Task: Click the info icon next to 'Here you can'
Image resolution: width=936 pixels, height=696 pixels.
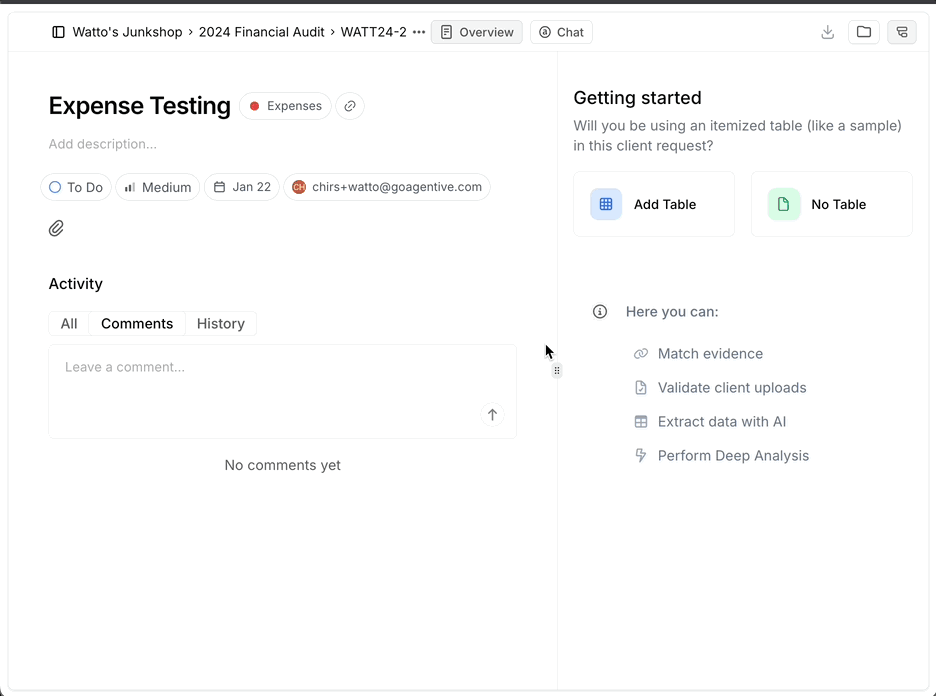Action: click(599, 311)
